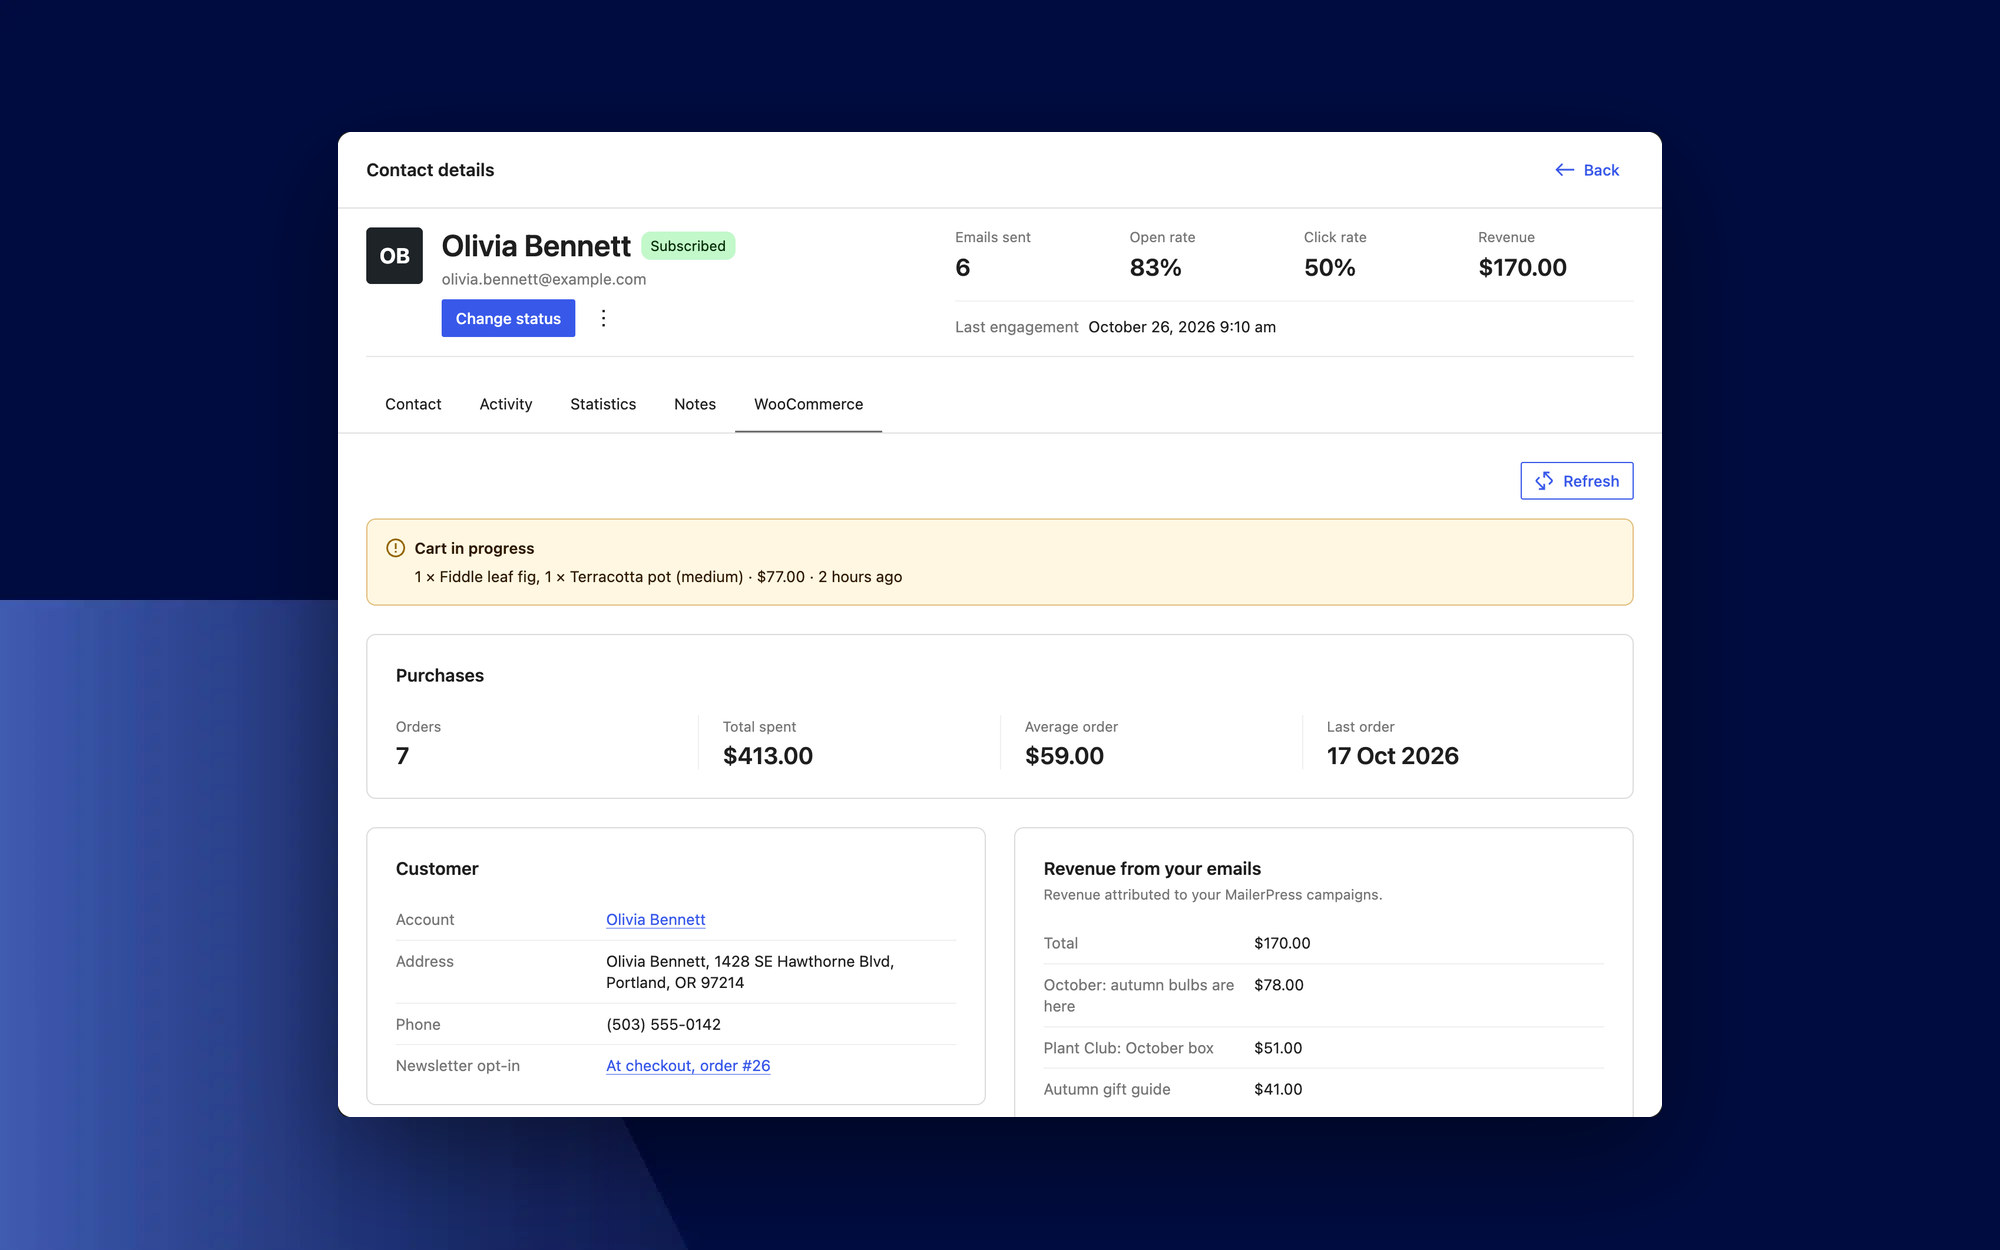The width and height of the screenshot is (2000, 1250).
Task: Click the Total spent value $413.00
Action: [768, 756]
